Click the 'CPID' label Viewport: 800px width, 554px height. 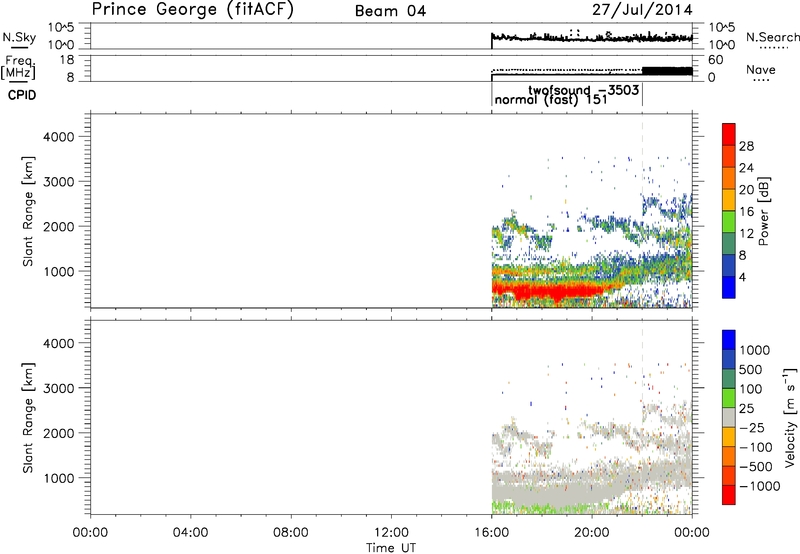point(22,95)
